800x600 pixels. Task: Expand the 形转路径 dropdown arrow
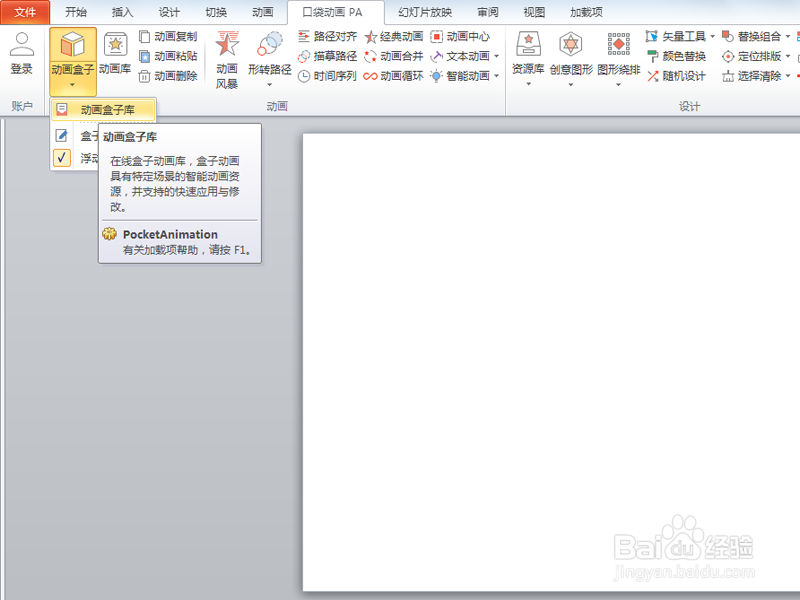(269, 85)
